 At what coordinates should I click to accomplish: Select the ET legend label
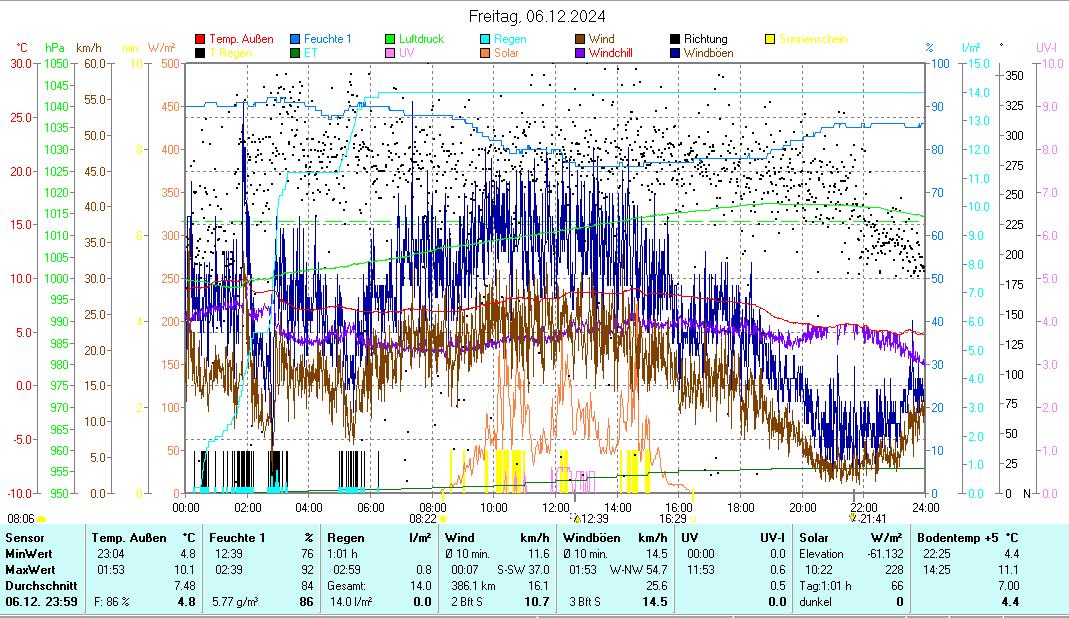tap(311, 53)
